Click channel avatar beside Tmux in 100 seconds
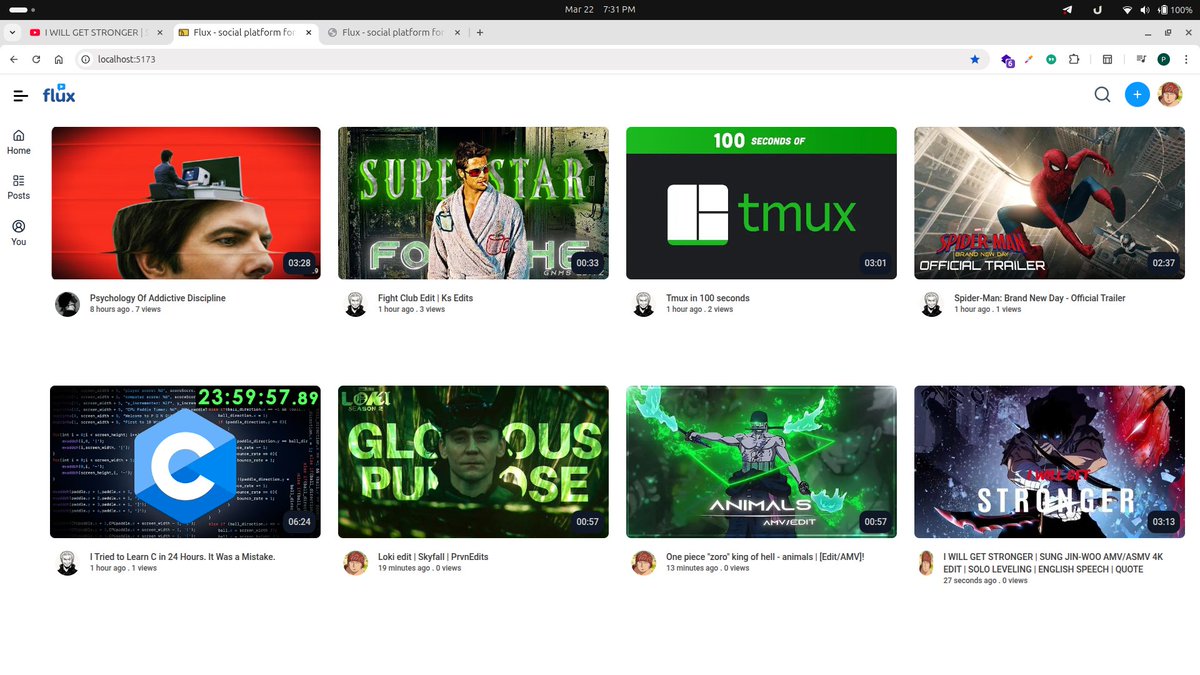 [644, 305]
